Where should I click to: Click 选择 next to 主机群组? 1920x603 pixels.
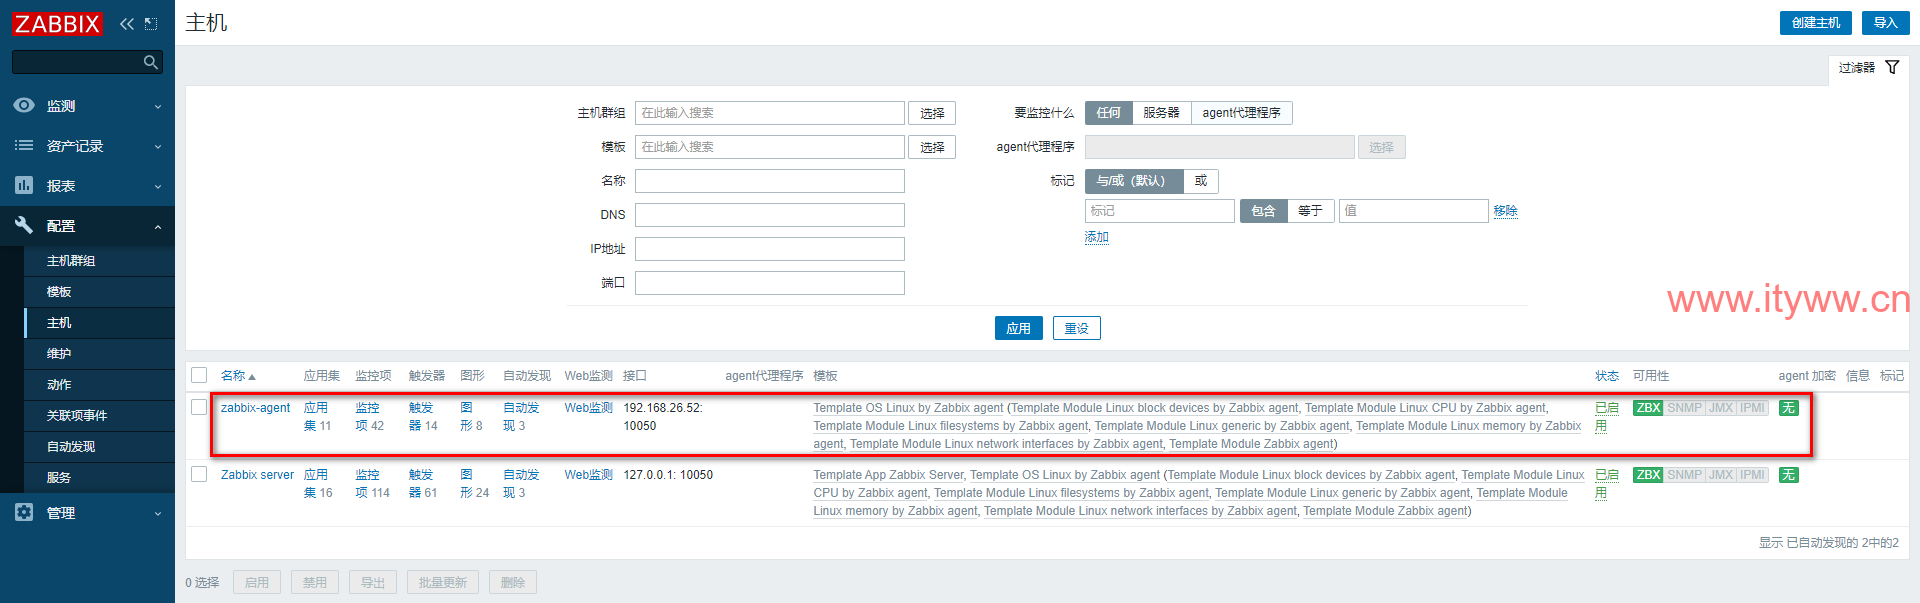tap(932, 113)
